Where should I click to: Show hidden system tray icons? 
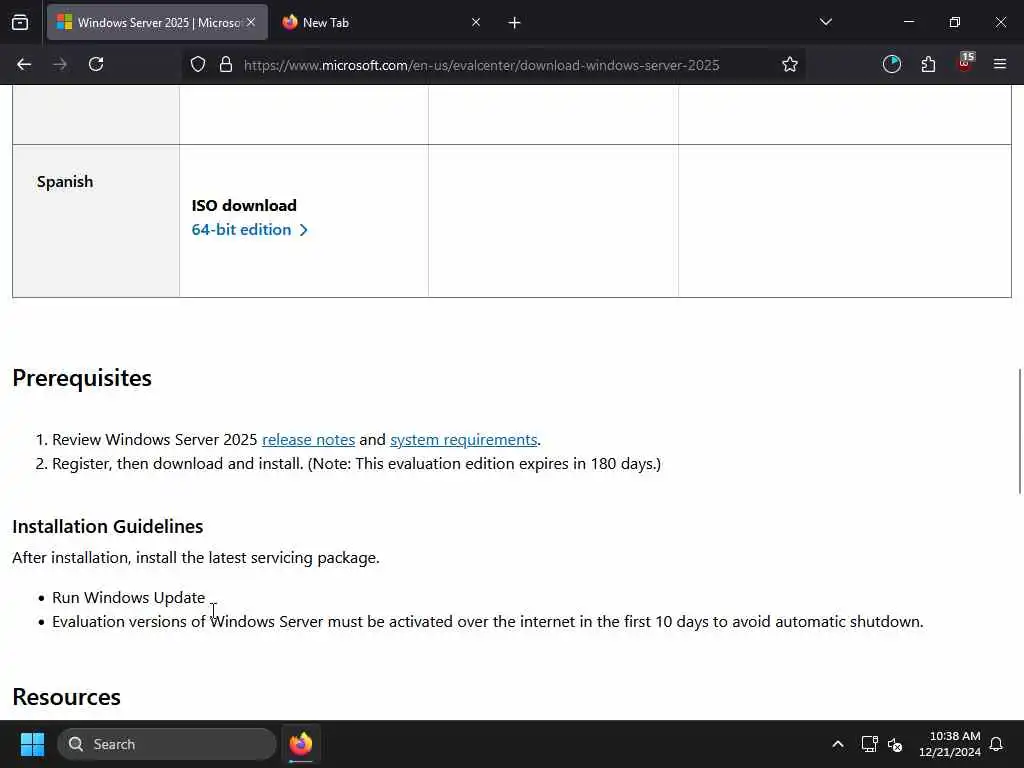(x=838, y=744)
